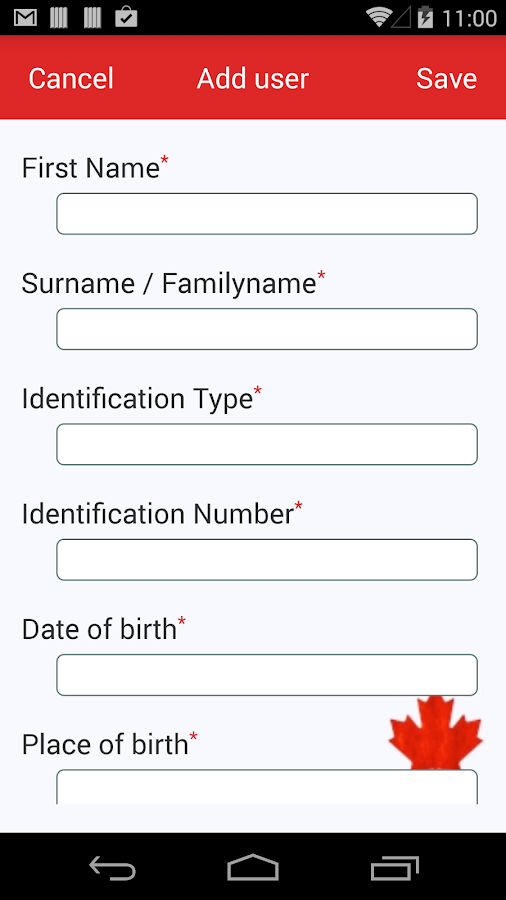Open the Identification Type selection field

[x=267, y=444]
